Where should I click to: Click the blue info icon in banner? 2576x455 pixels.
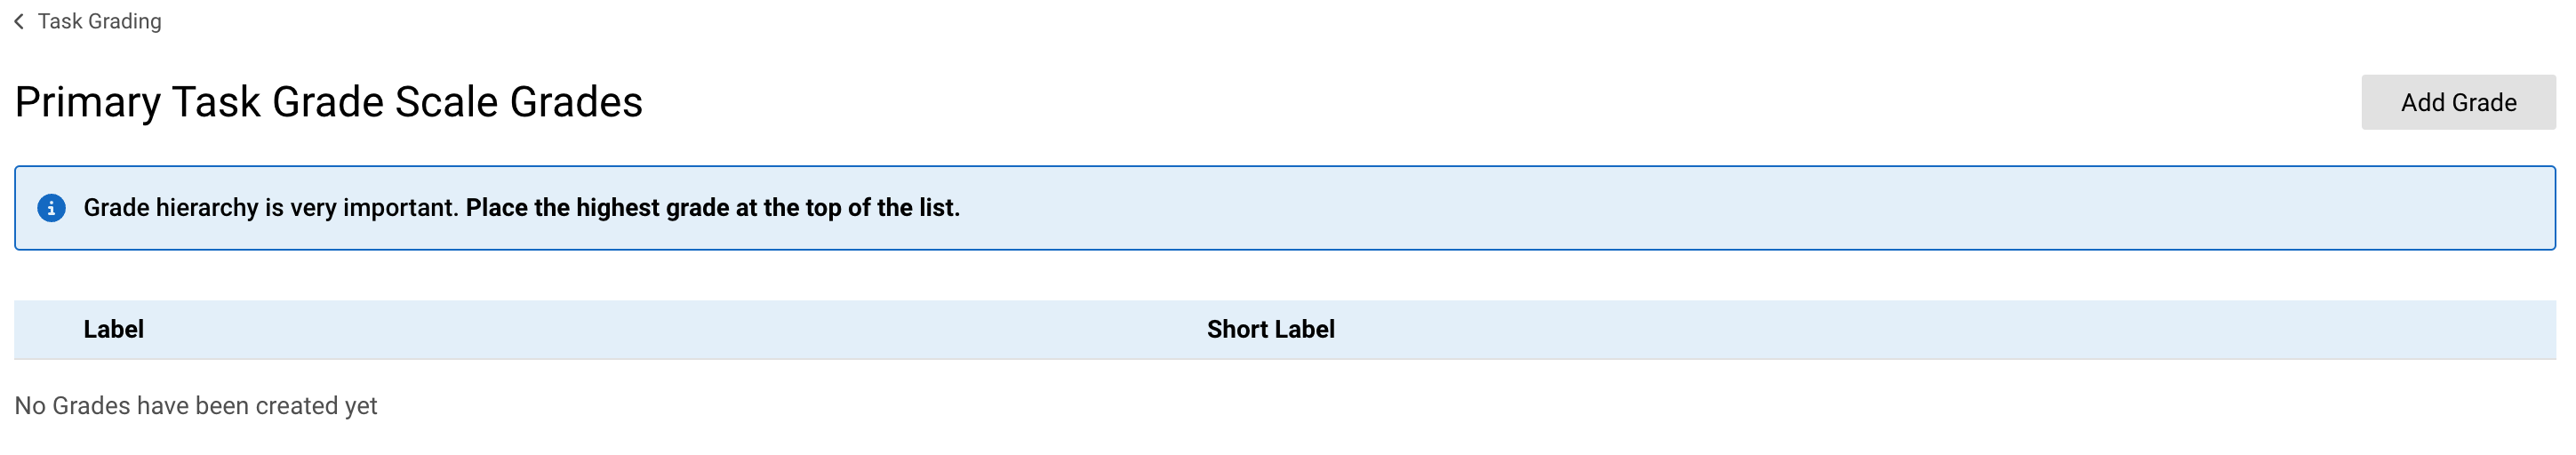(x=51, y=208)
